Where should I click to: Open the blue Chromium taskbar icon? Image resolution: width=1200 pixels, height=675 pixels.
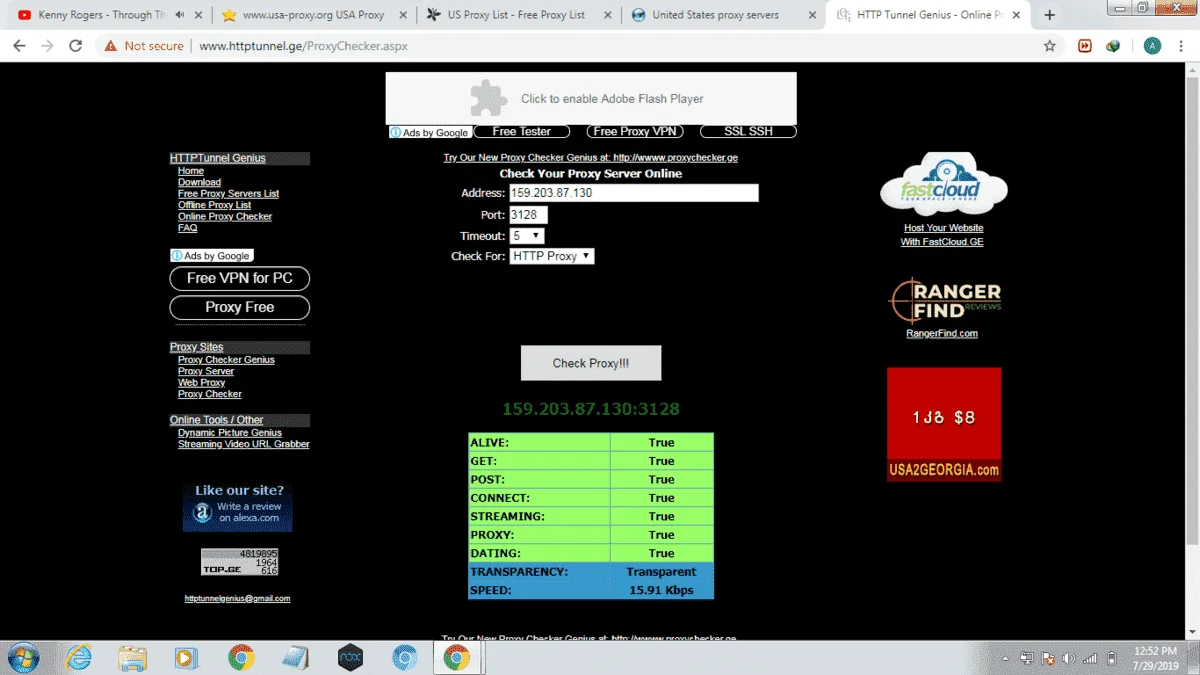(404, 657)
